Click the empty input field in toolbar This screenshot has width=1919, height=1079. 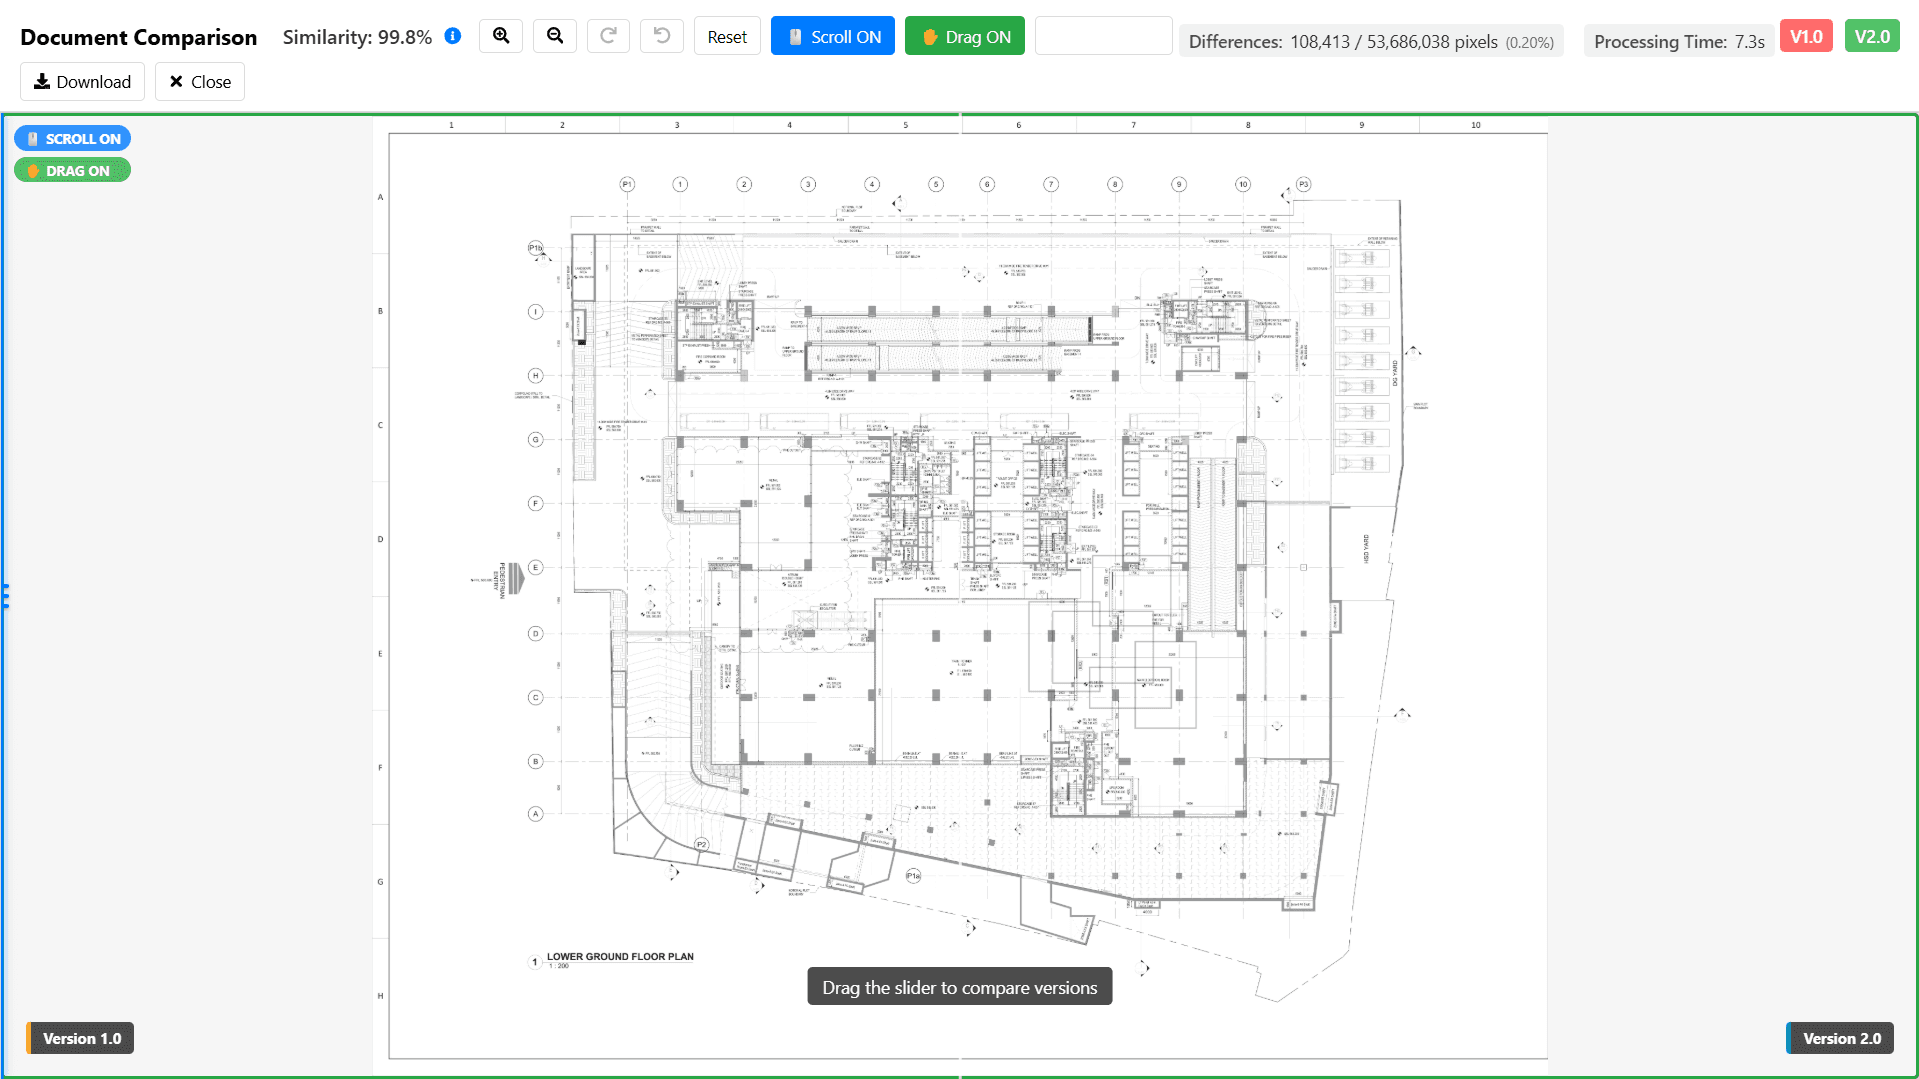tap(1103, 36)
